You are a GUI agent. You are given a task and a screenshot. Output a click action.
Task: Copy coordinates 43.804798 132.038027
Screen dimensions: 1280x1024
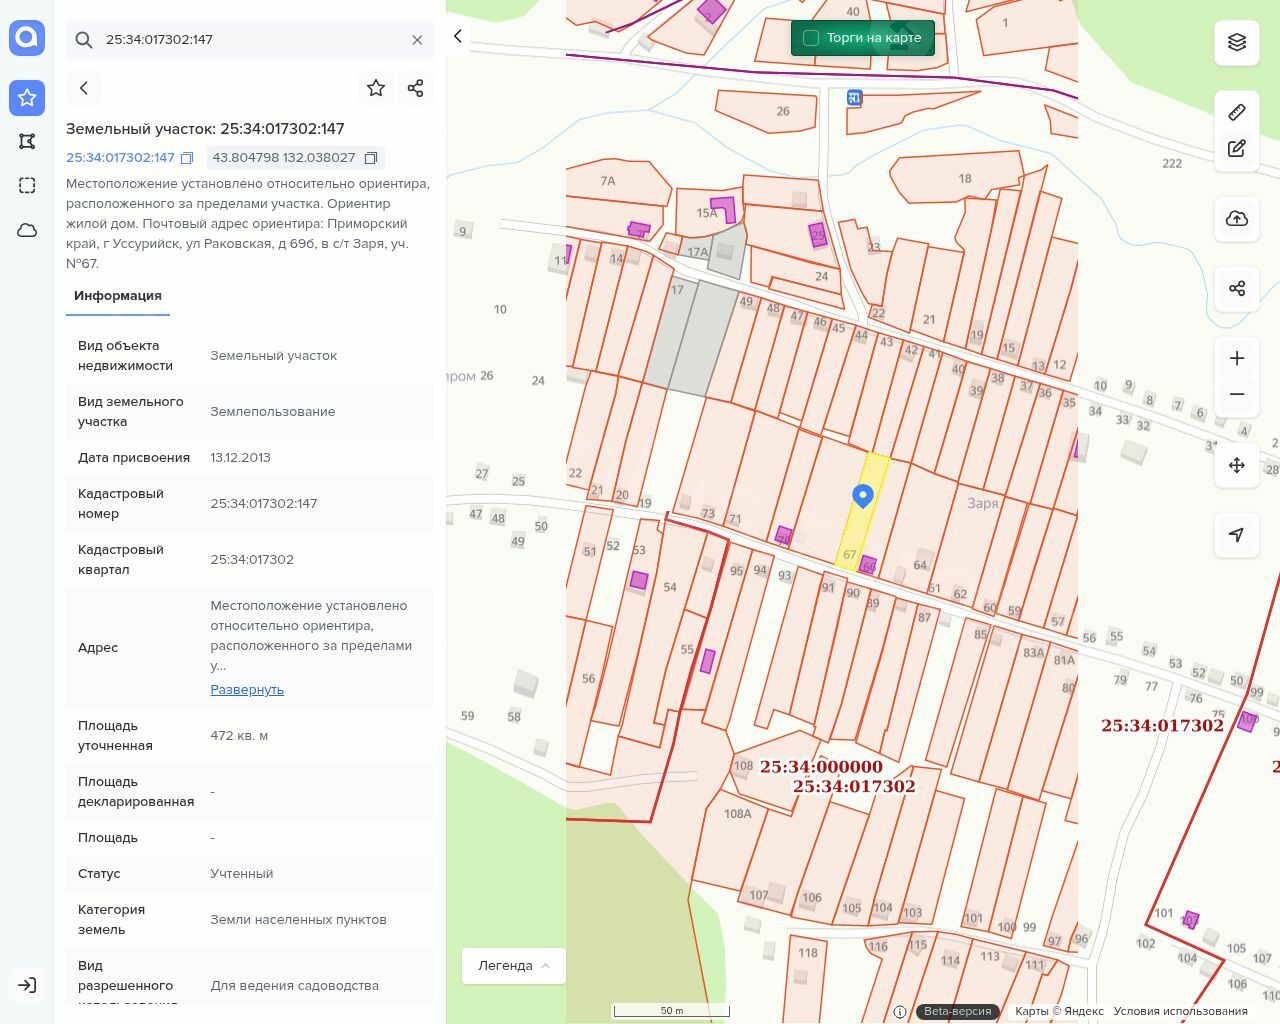pyautogui.click(x=371, y=158)
